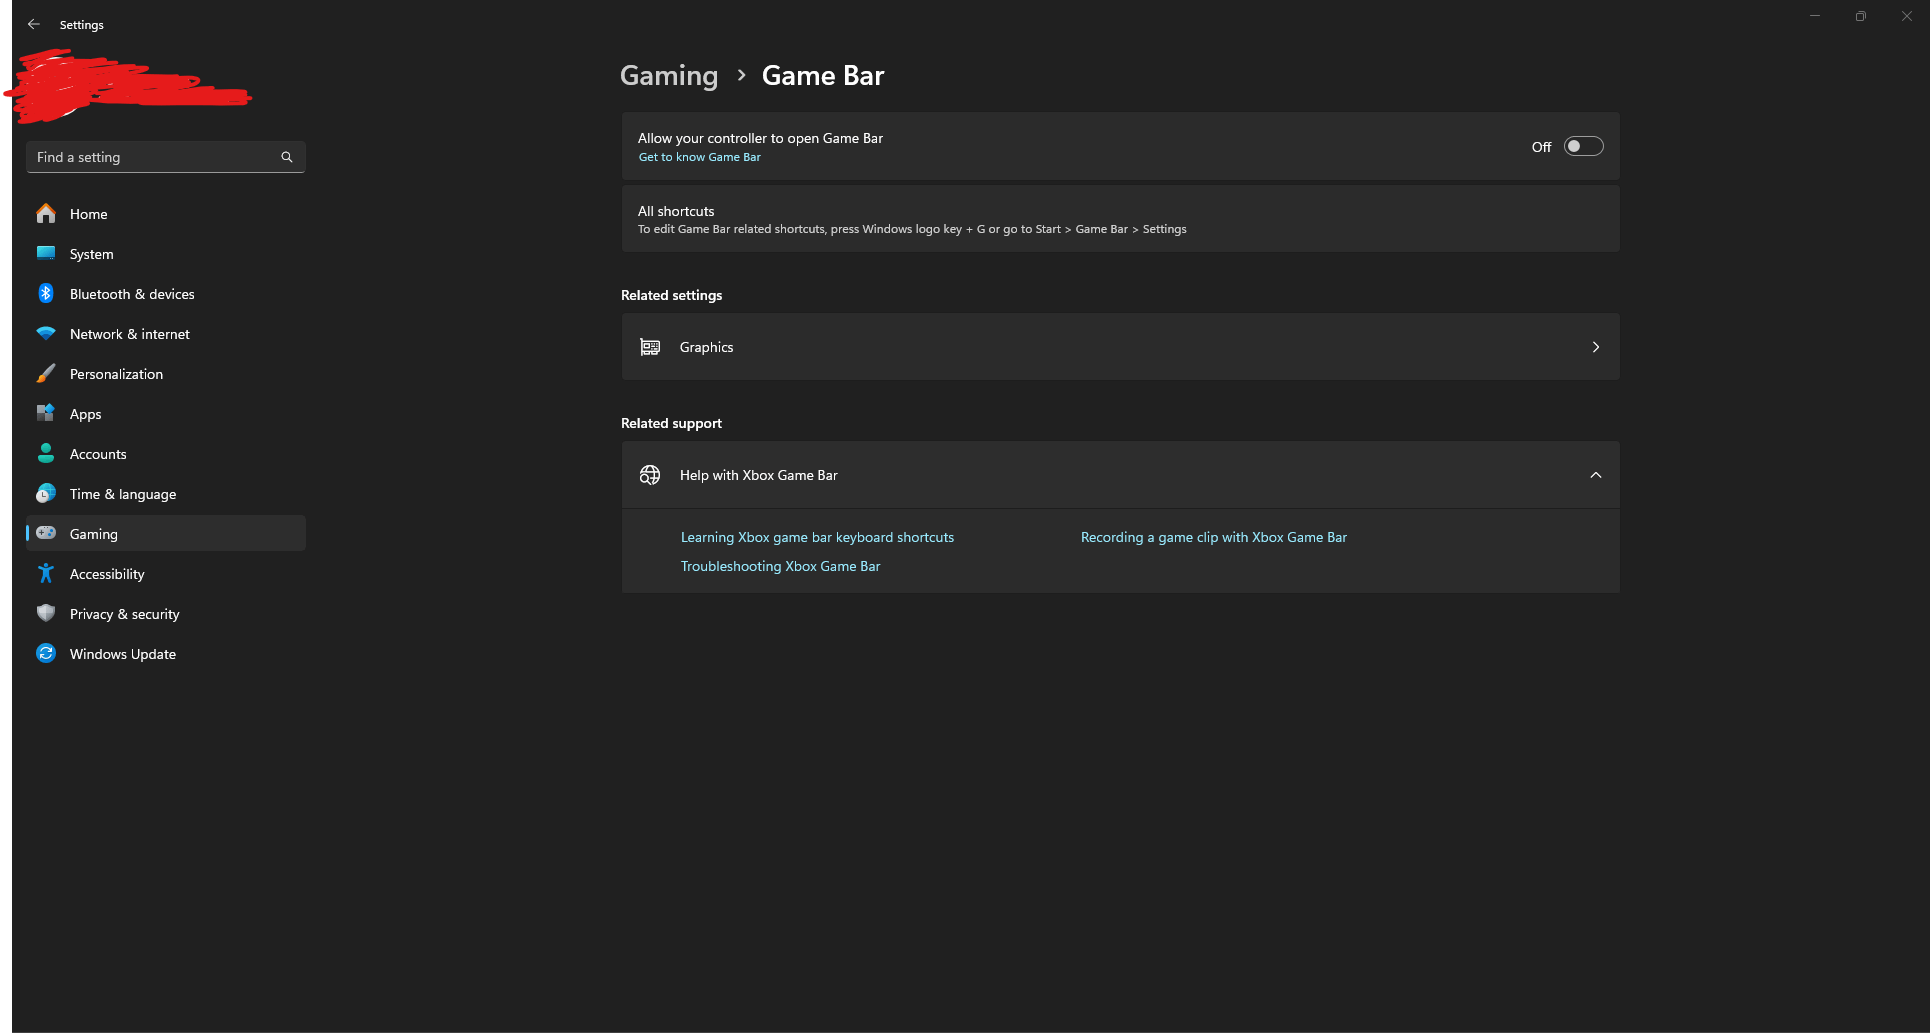The image size is (1930, 1033).
Task: Click the Related settings heading
Action: [x=671, y=295]
